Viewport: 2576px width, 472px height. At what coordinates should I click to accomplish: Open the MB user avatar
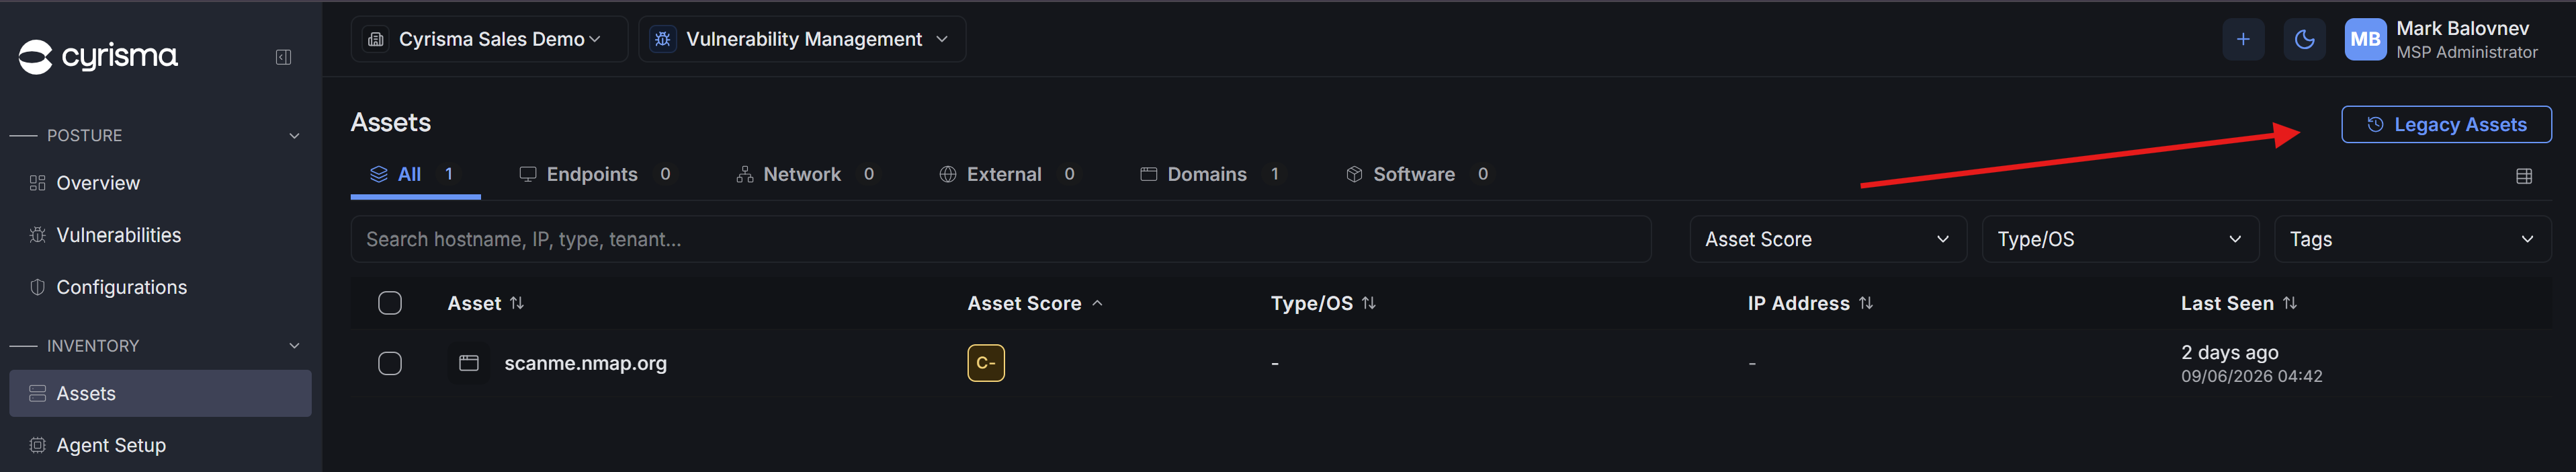coord(2365,39)
